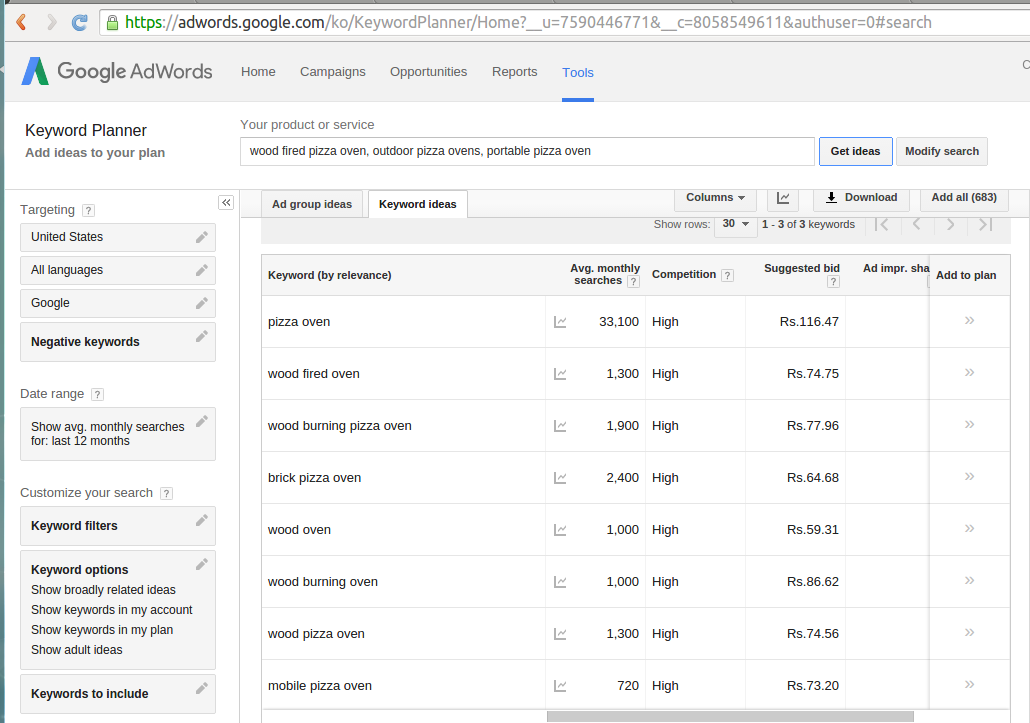Viewport: 1030px width, 723px height.
Task: Click the Get ideas button
Action: click(855, 152)
